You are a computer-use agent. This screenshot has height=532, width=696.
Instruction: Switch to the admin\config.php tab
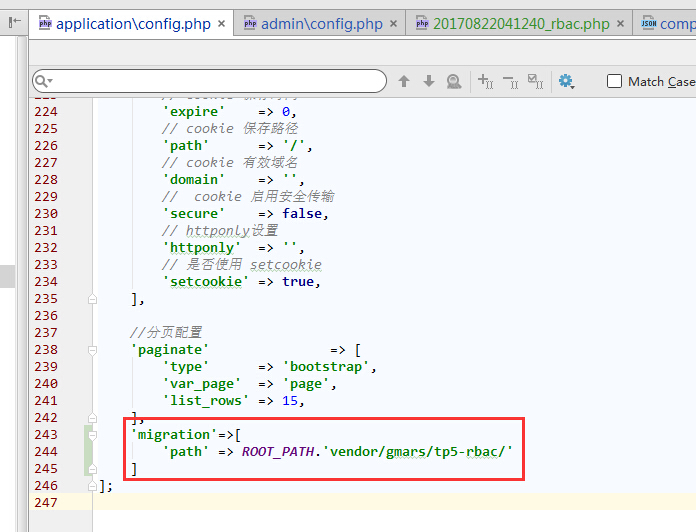tap(319, 23)
